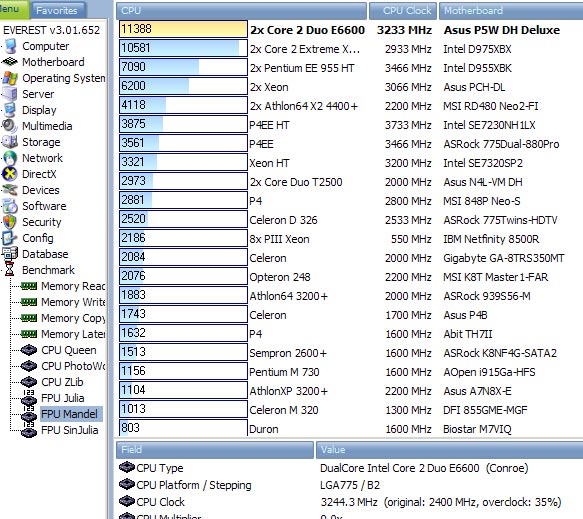Image resolution: width=583 pixels, height=519 pixels.
Task: Click the CPU PhotoWorxx chip icon
Action: pyautogui.click(x=29, y=366)
